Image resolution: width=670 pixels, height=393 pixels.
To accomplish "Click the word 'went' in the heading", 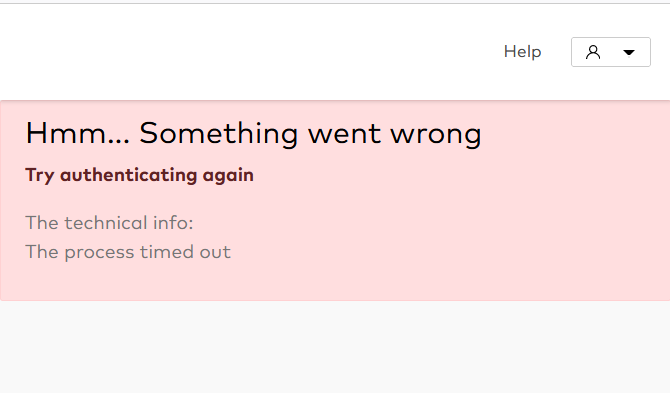I will (x=344, y=135).
